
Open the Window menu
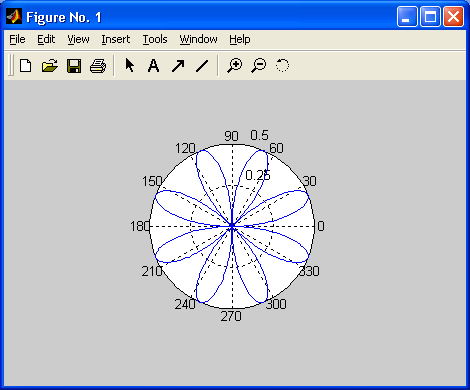[x=198, y=39]
